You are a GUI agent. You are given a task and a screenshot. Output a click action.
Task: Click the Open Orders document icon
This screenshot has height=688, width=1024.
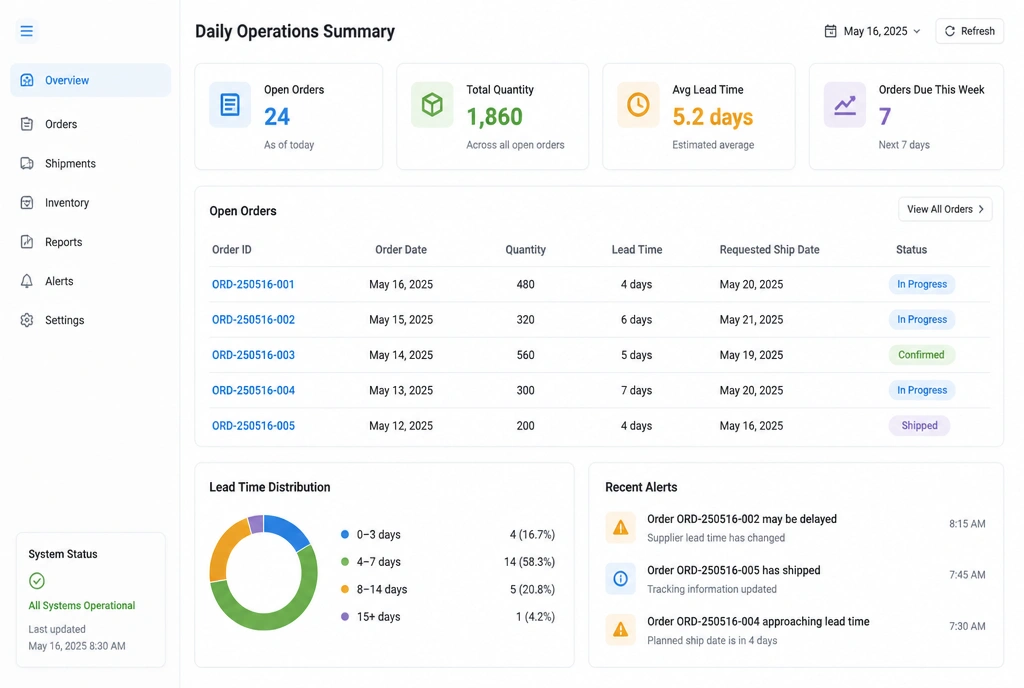(x=230, y=104)
